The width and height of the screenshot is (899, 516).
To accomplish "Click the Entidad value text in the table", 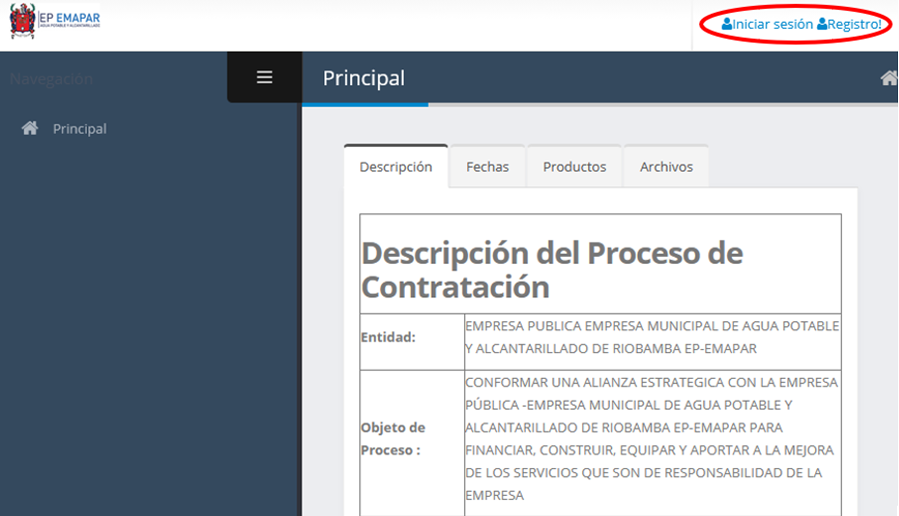I will 652,337.
